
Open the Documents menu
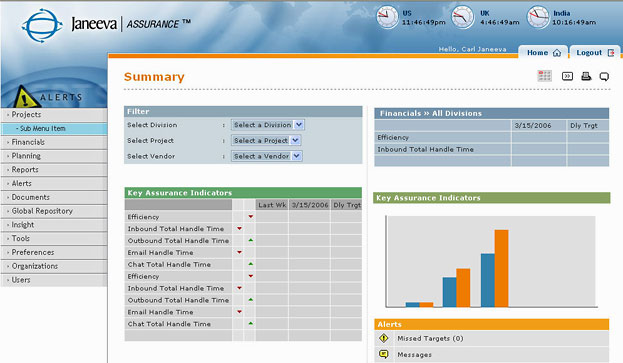point(54,197)
